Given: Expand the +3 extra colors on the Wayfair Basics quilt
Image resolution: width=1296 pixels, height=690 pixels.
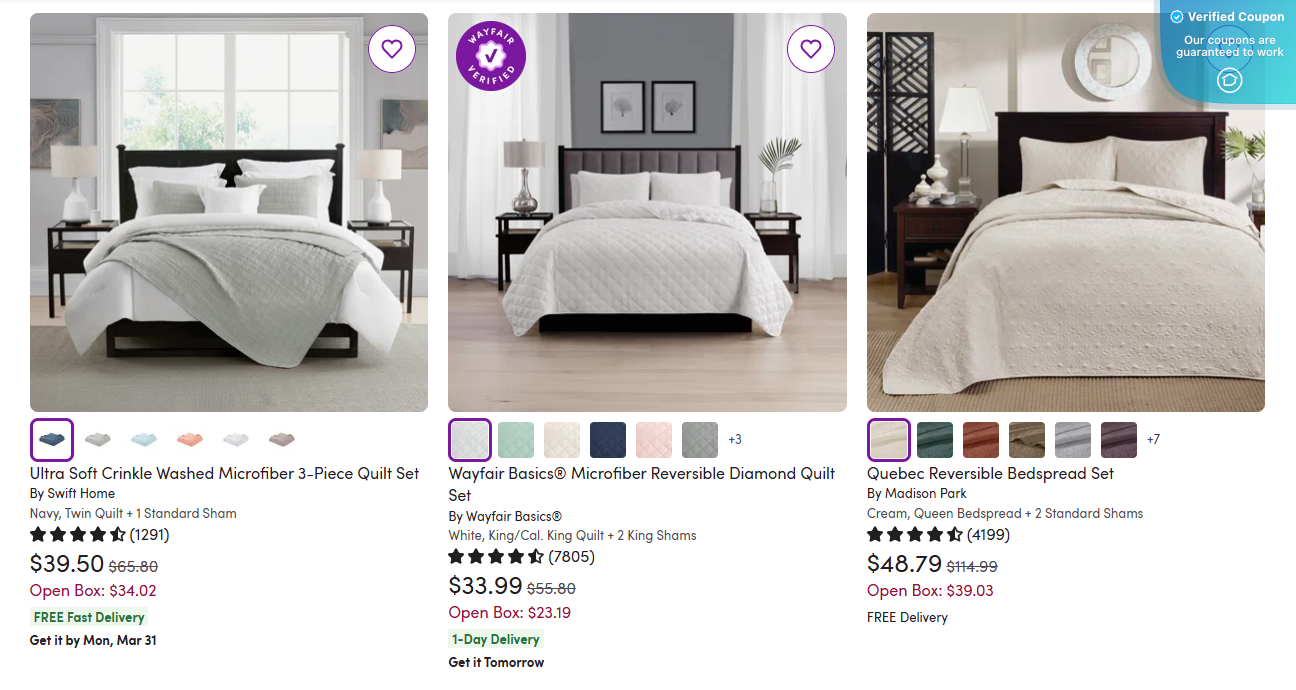Looking at the screenshot, I should coord(736,439).
